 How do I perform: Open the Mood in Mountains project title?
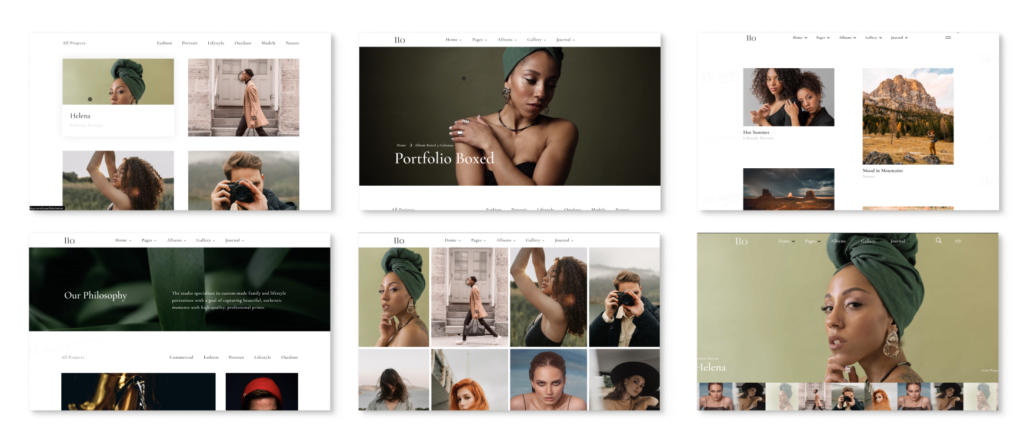pos(883,170)
